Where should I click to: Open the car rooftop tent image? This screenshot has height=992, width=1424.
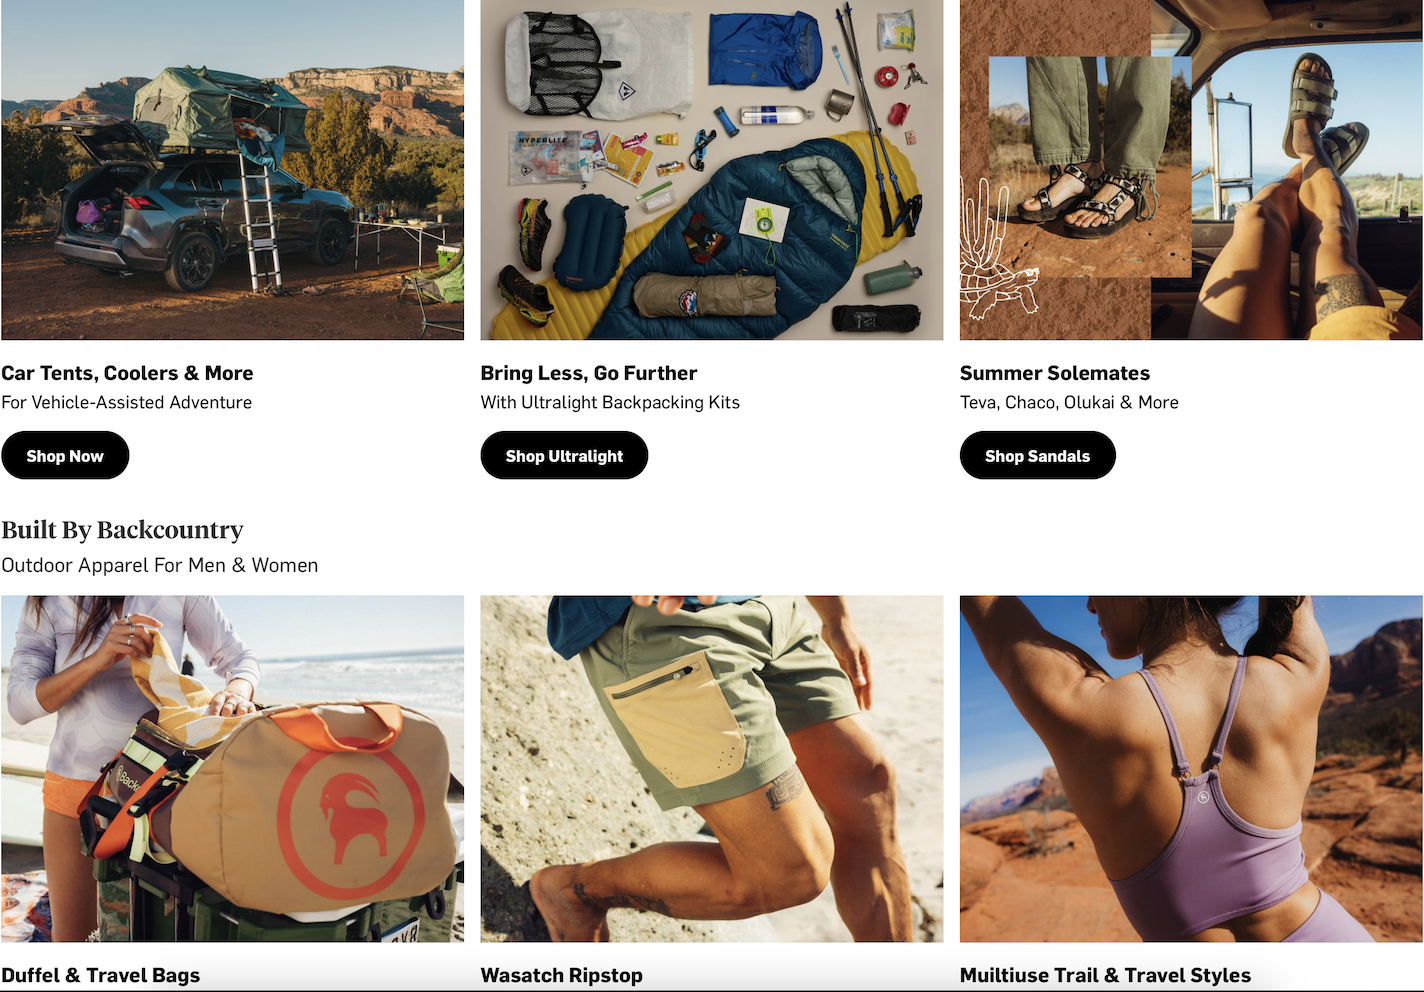[x=232, y=170]
